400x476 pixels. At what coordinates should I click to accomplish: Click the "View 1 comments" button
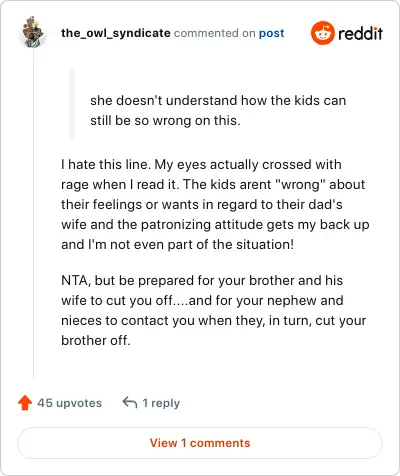[x=200, y=443]
